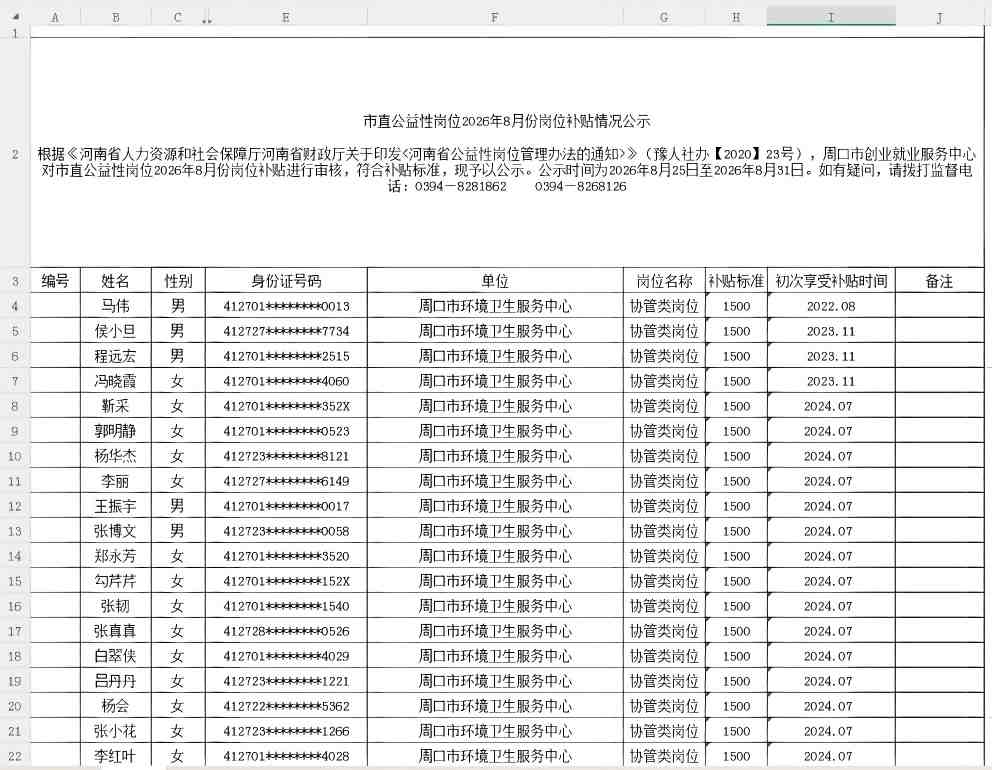This screenshot has height=770, width=992.
Task: Click header cell 编号
Action: pos(55,281)
